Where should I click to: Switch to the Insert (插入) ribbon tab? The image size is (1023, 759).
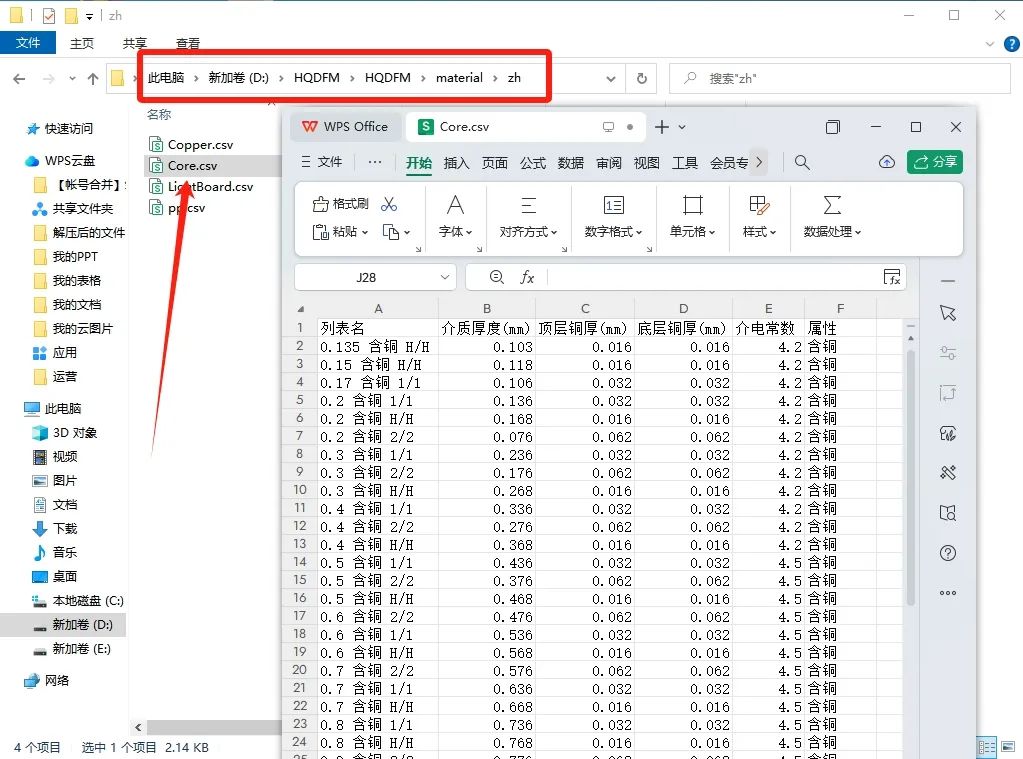point(456,163)
